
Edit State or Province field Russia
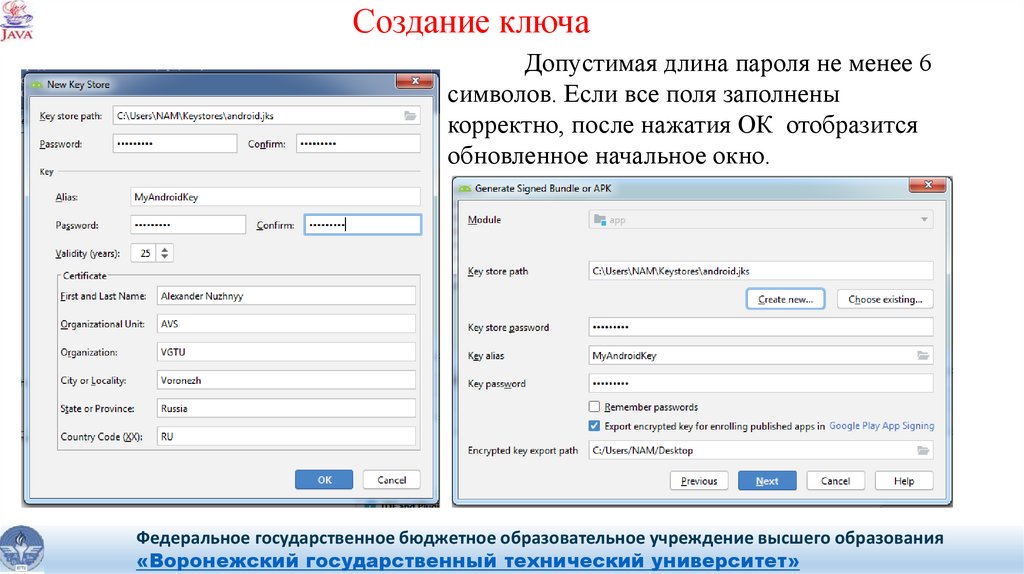pos(286,408)
